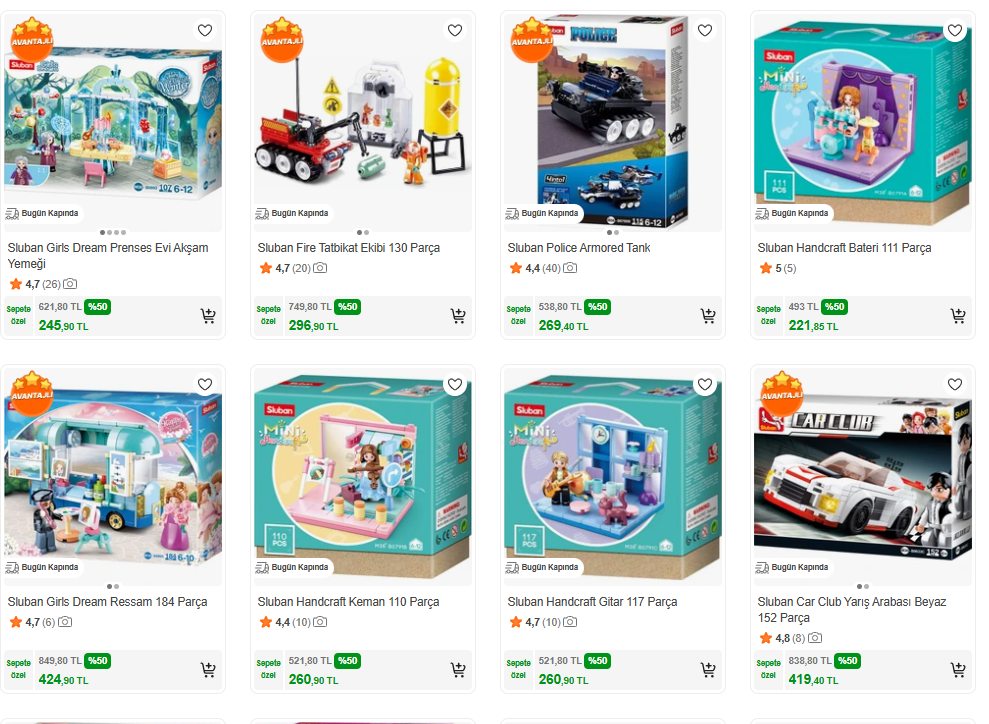Add Sluban Car Club Yarış Arabası to cart
Image resolution: width=989 pixels, height=724 pixels.
pos(958,670)
